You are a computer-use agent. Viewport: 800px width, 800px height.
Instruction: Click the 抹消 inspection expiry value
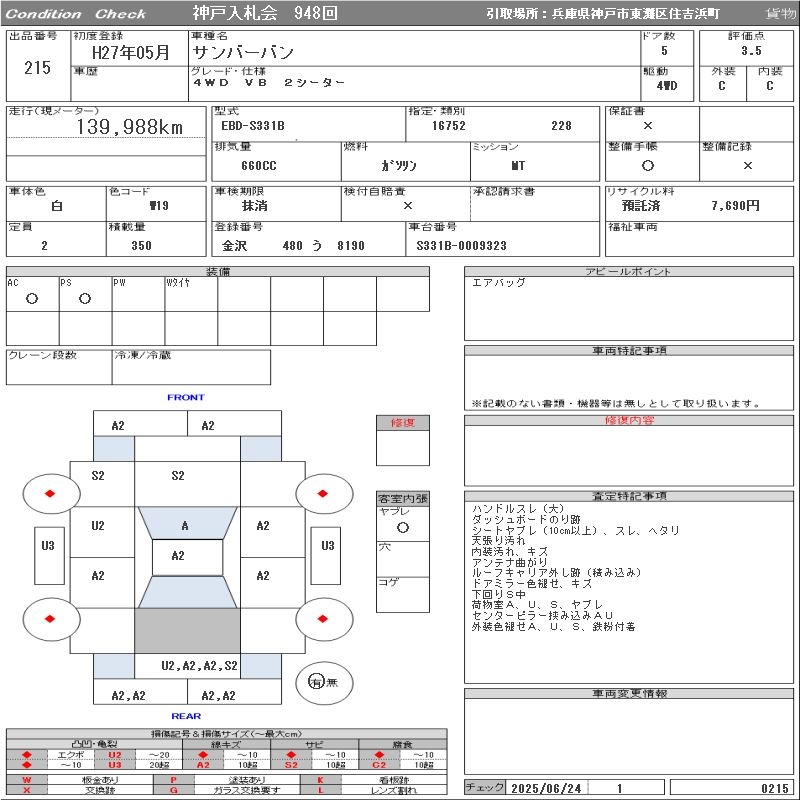coord(255,206)
